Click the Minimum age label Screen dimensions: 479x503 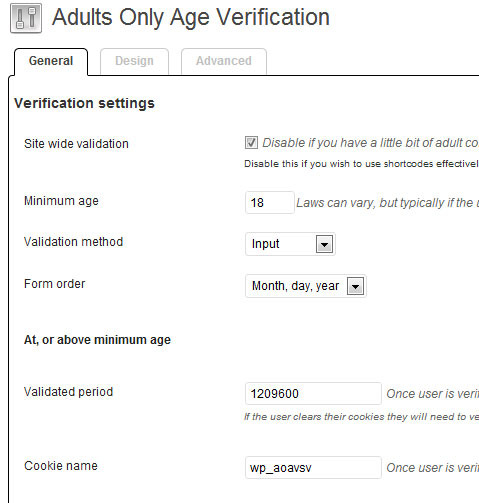61,201
